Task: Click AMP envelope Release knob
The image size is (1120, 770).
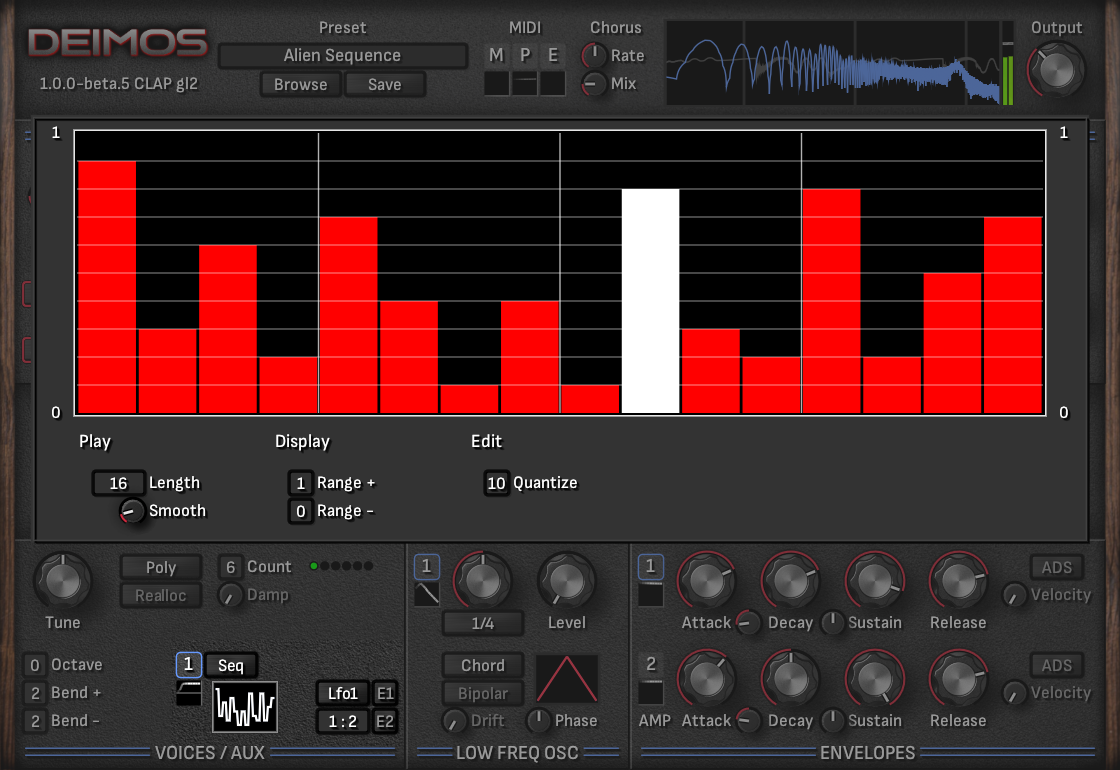Action: tap(959, 679)
